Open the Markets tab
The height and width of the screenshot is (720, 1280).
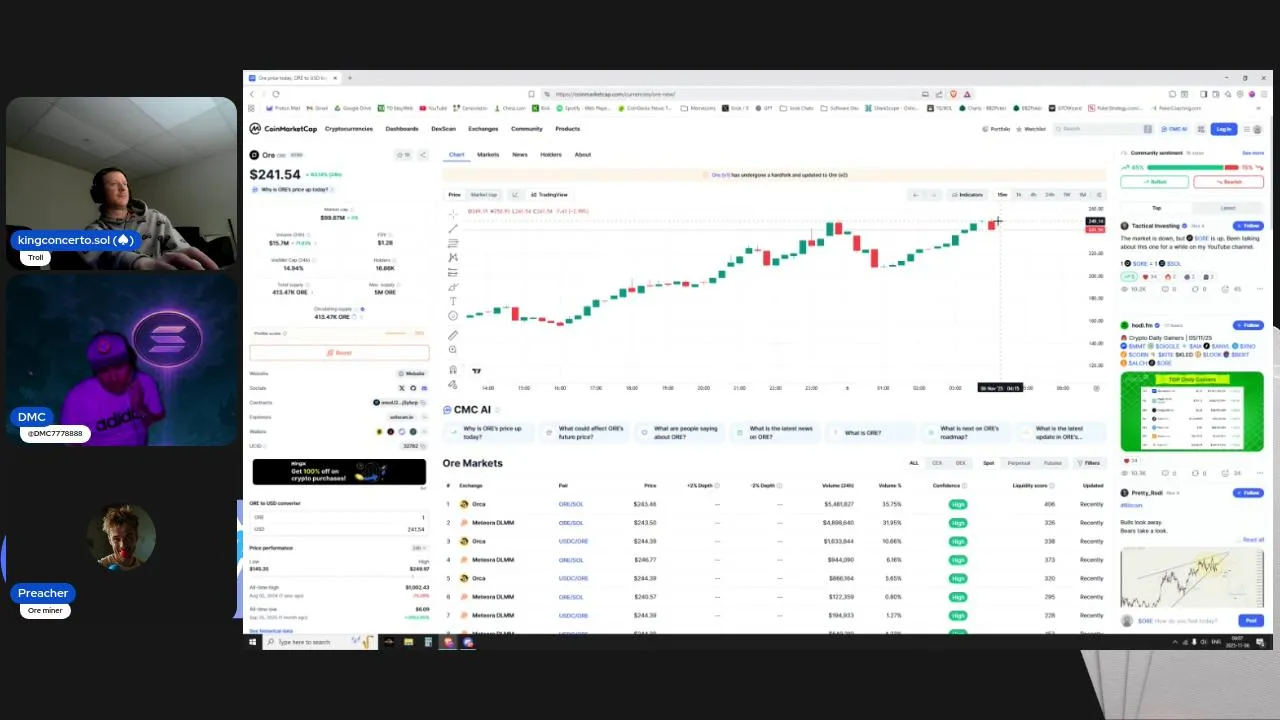488,155
